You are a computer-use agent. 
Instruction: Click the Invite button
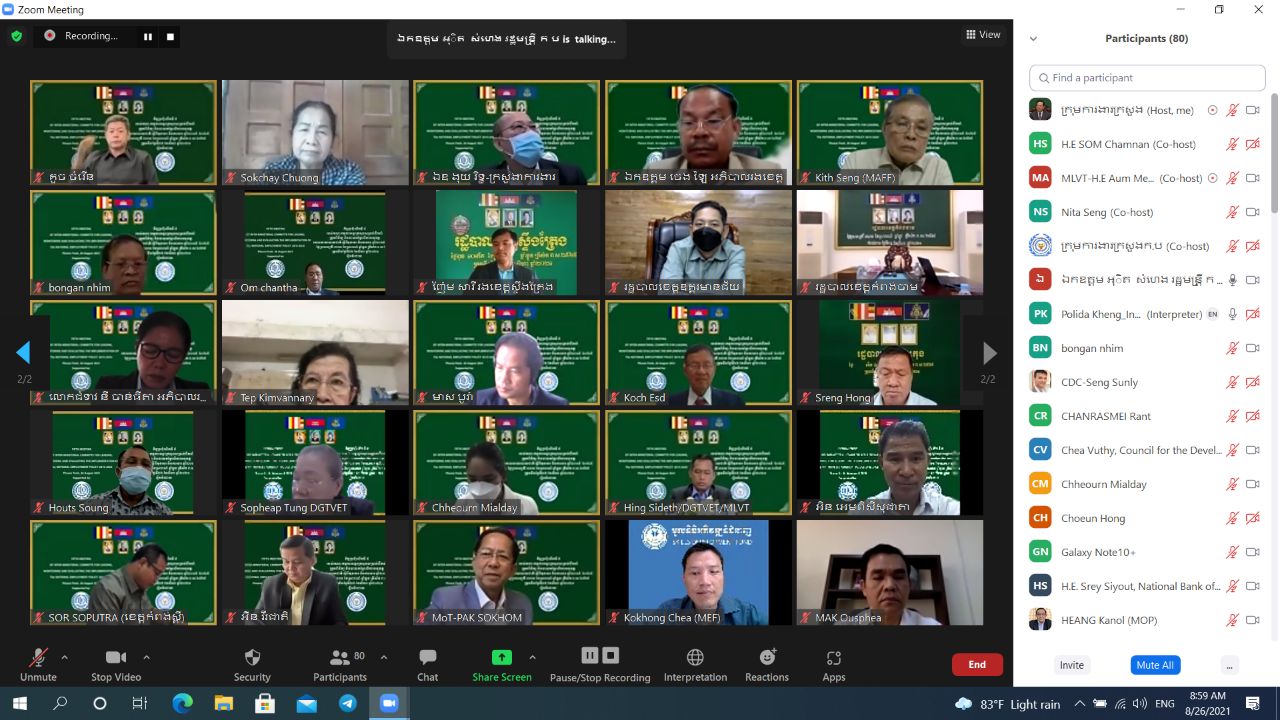[x=1072, y=665]
